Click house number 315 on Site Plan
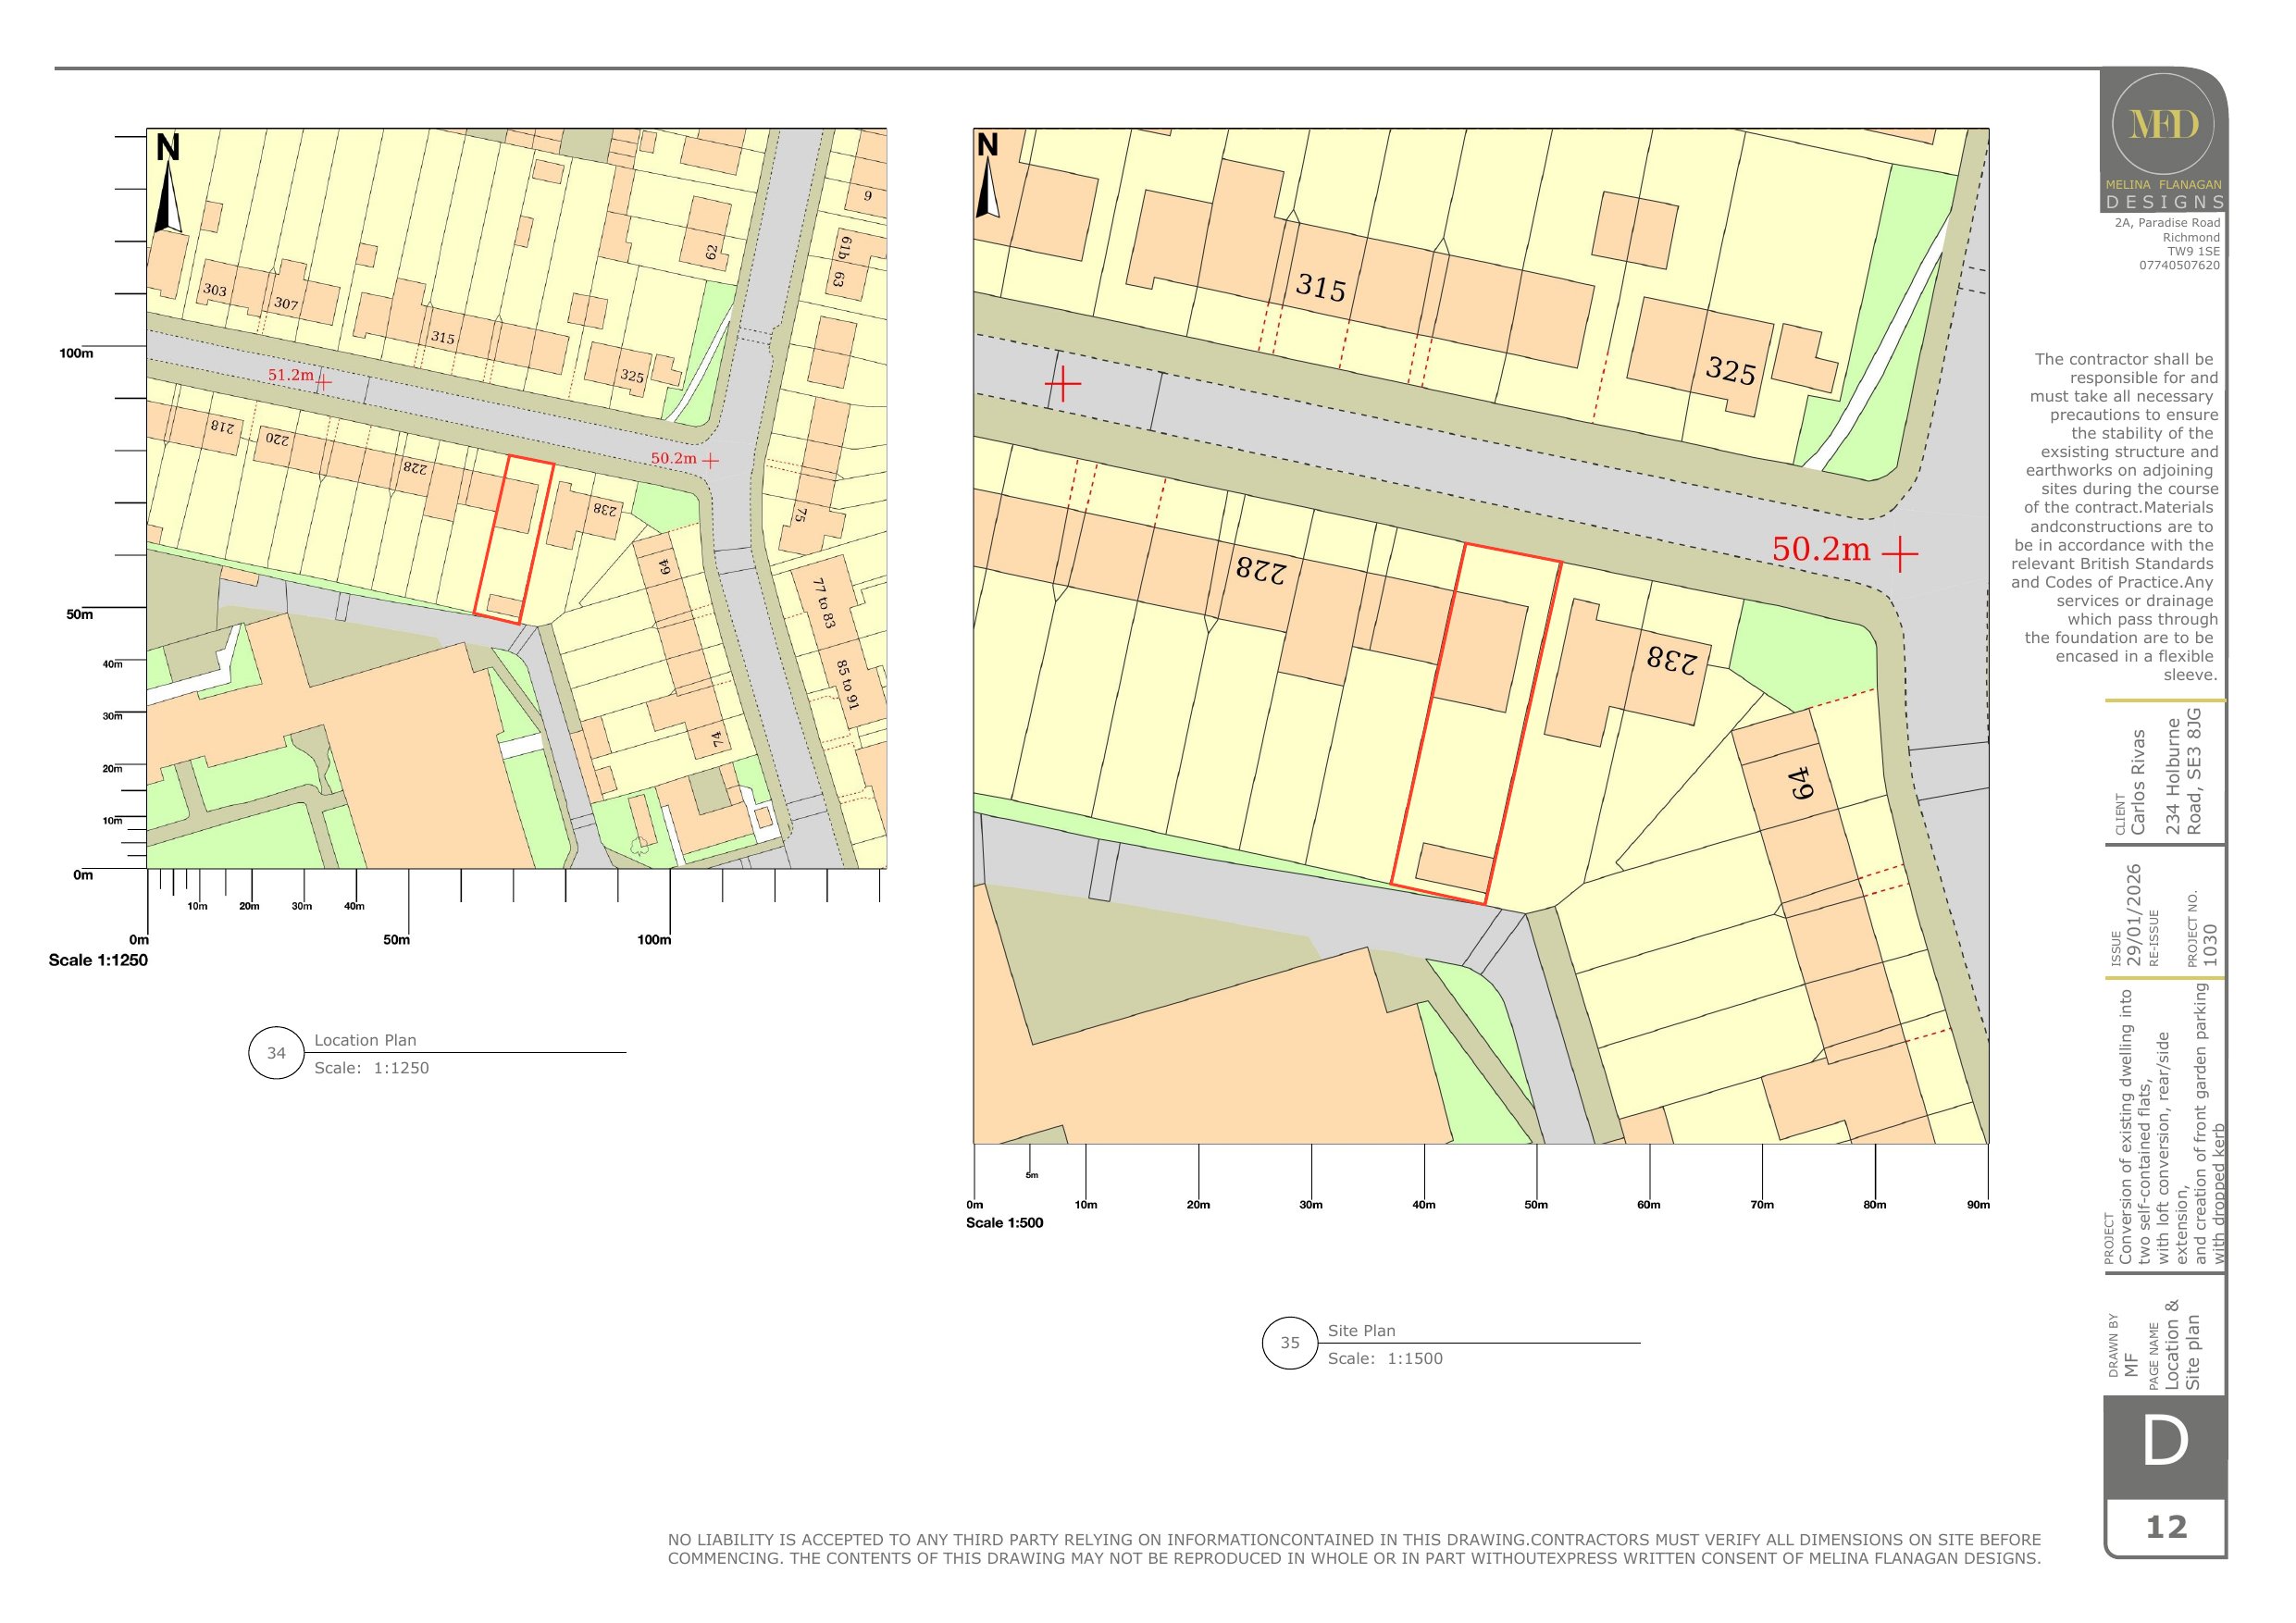2296x1623 pixels. [1321, 288]
